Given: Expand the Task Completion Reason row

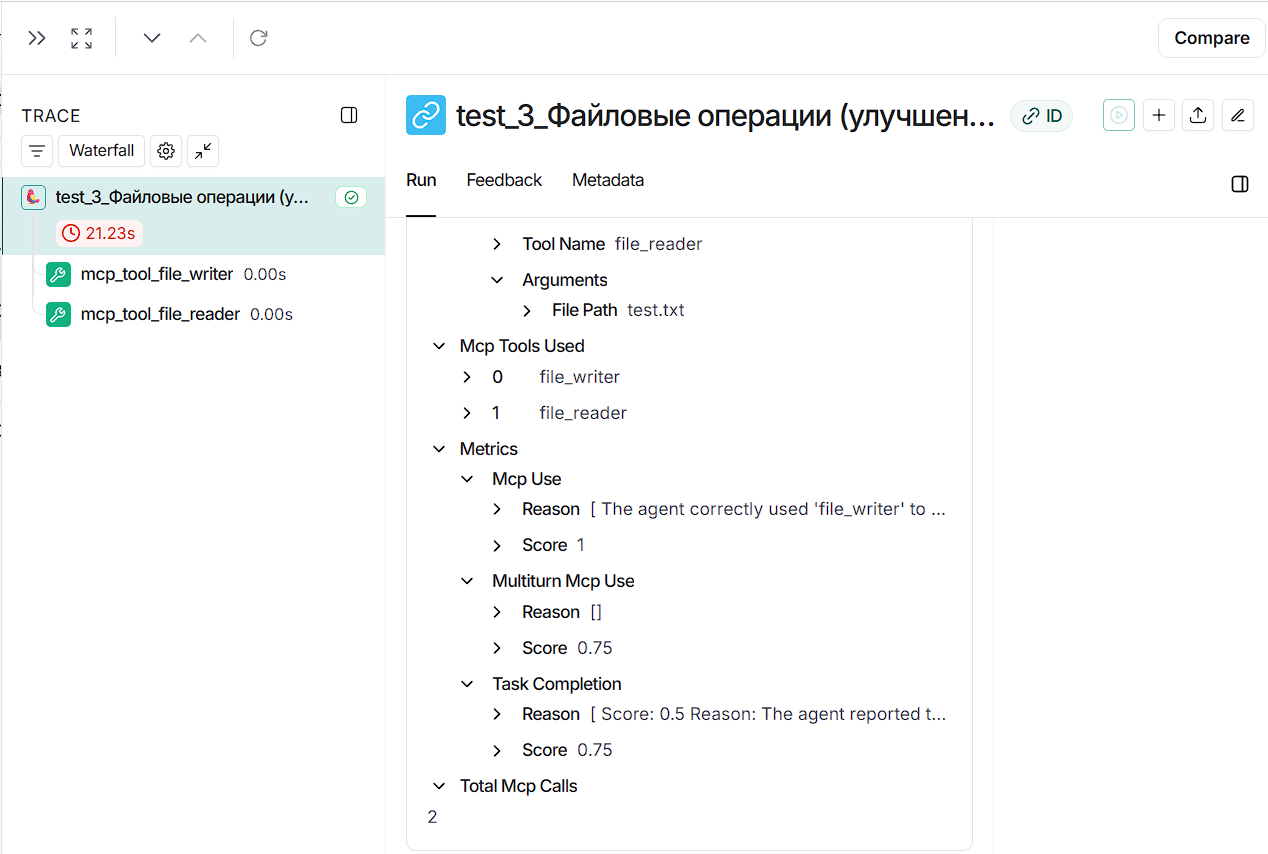Looking at the screenshot, I should (x=497, y=714).
